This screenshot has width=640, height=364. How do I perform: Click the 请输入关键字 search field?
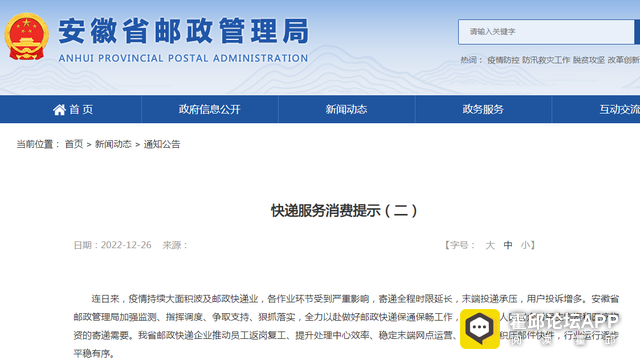coord(546,32)
